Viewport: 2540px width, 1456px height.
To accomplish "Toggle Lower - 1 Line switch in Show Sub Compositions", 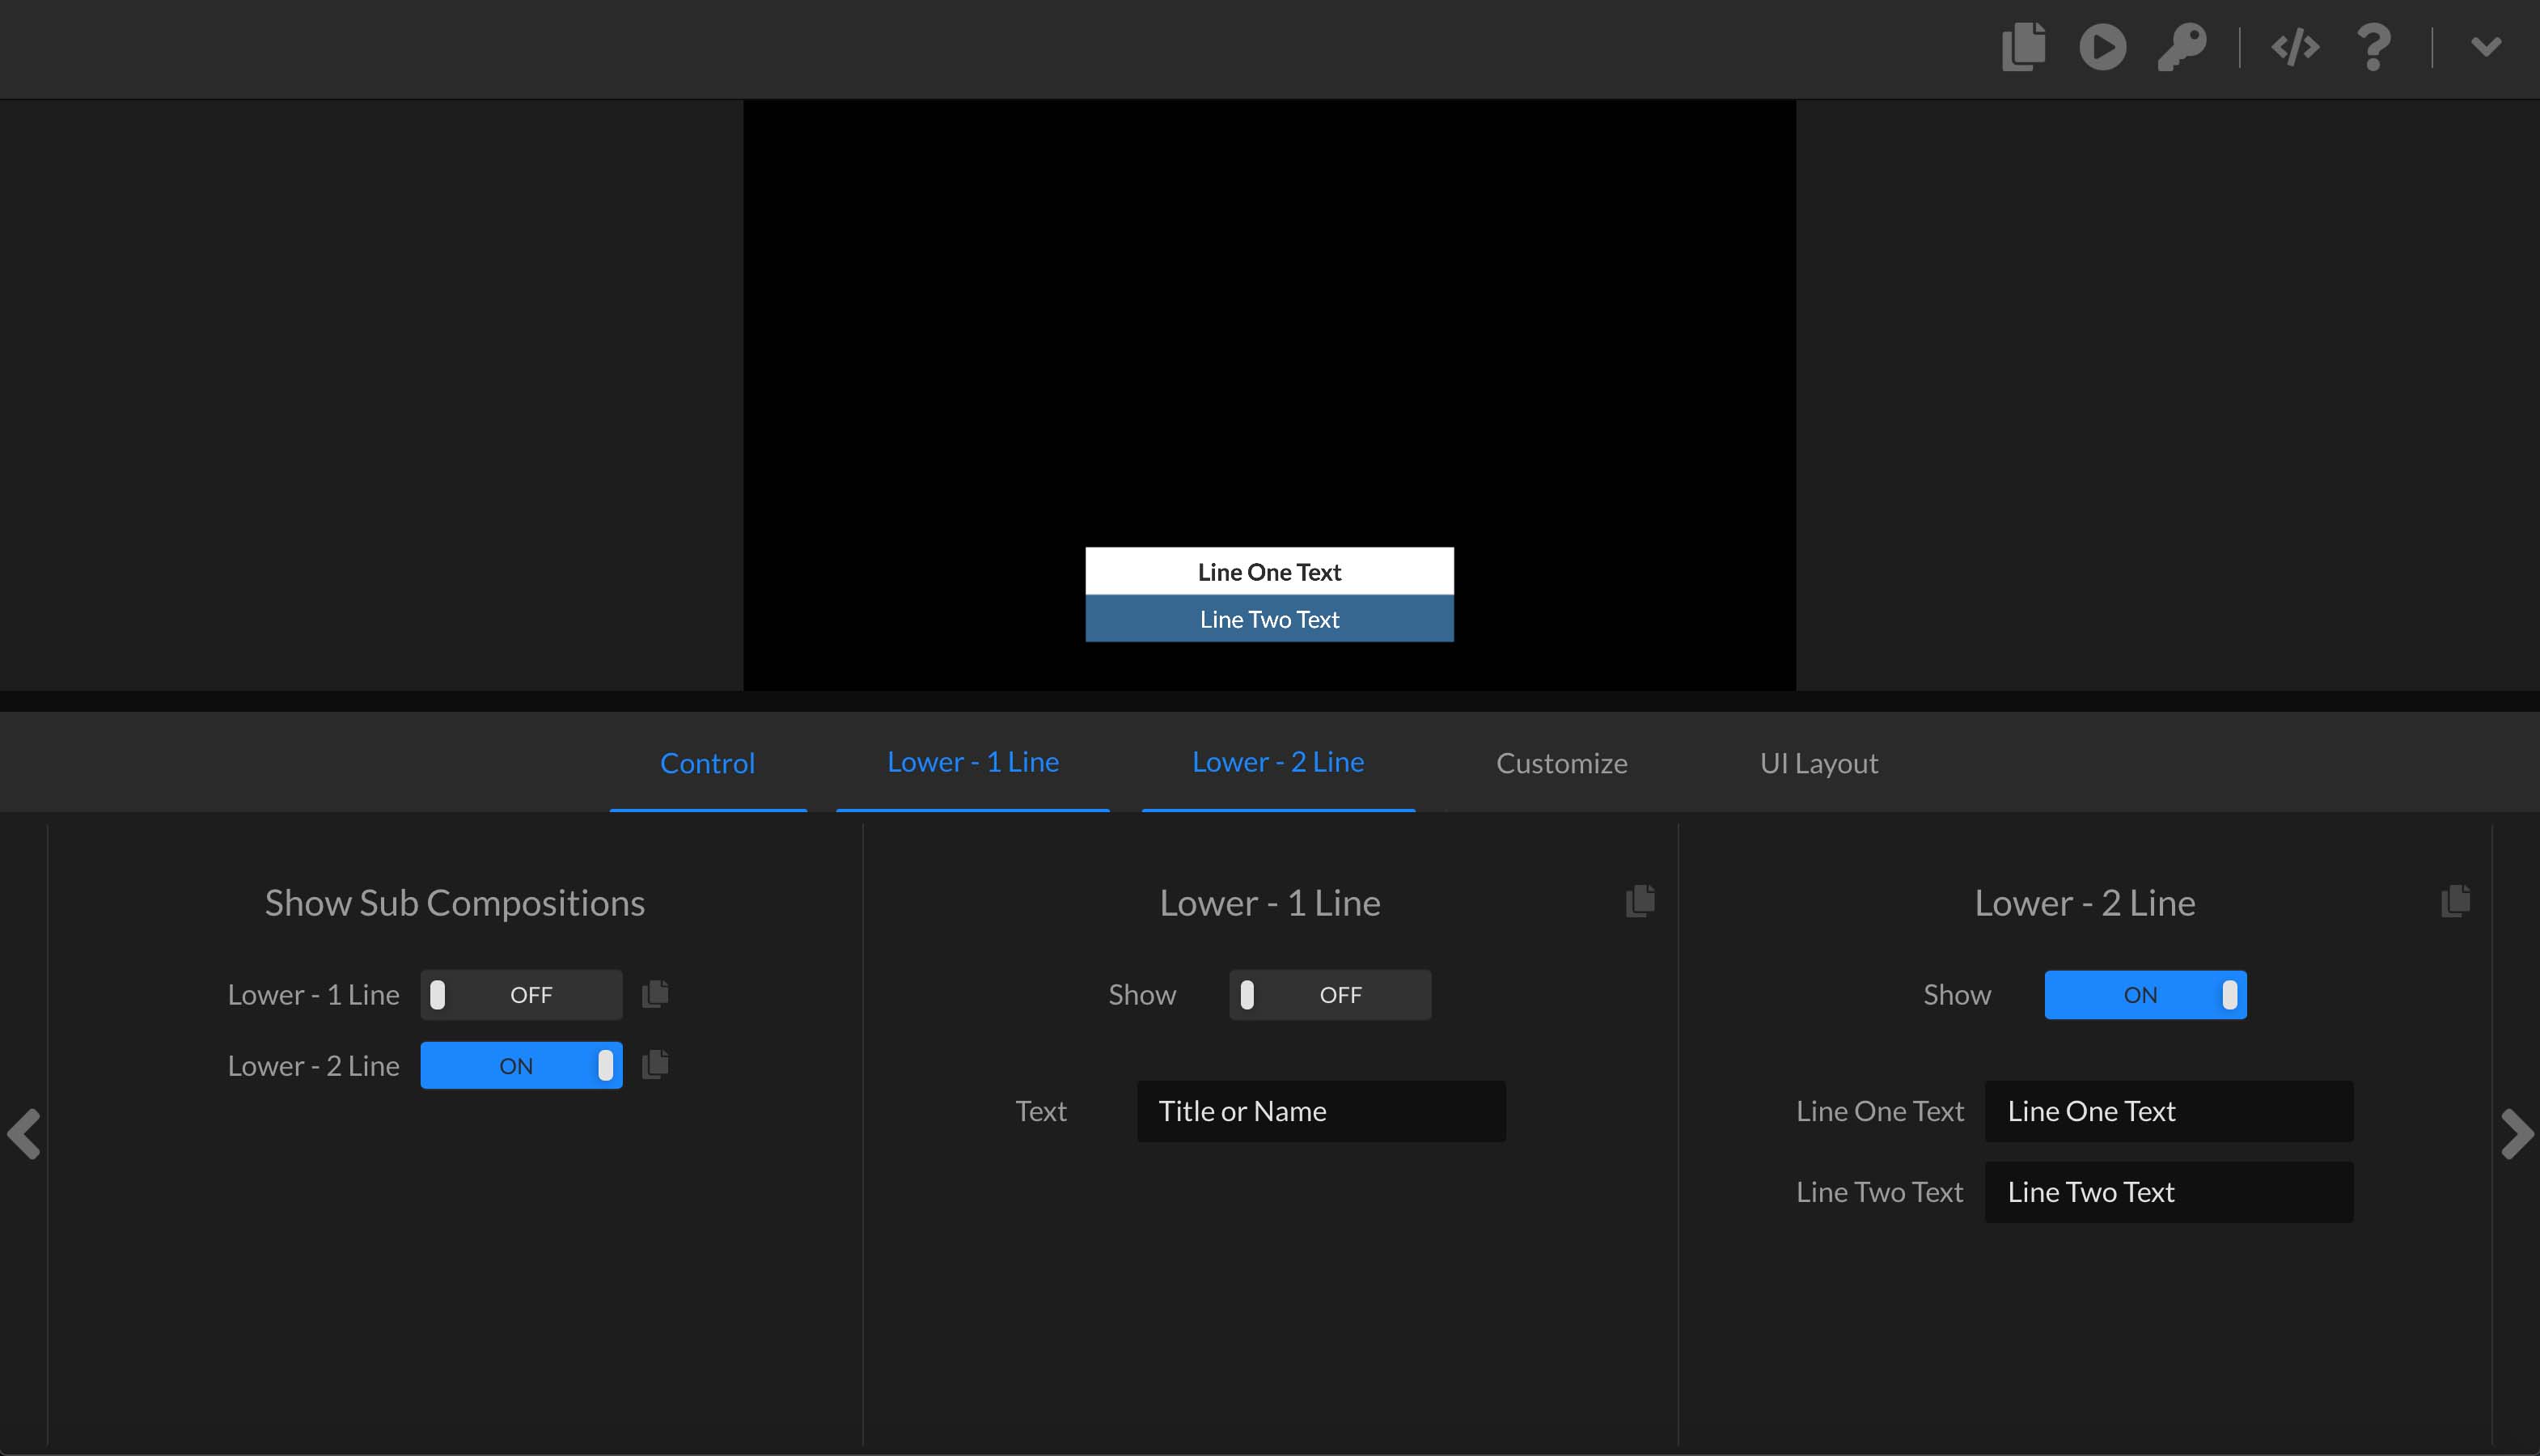I will 521,995.
